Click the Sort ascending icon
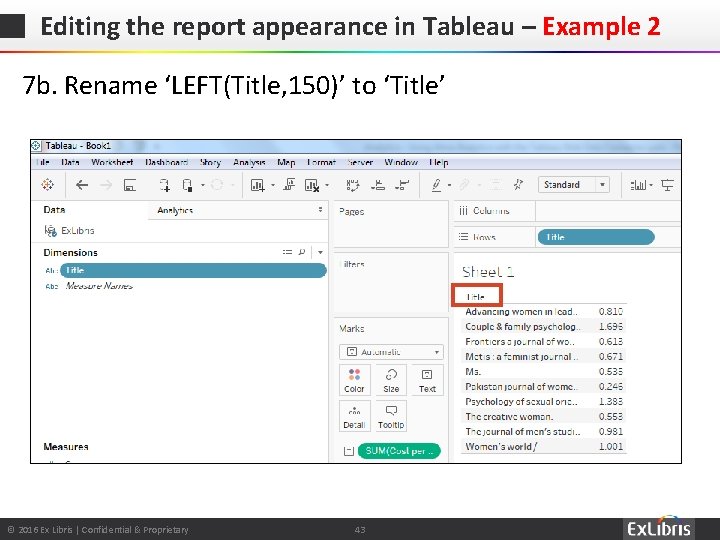 (x=378, y=185)
